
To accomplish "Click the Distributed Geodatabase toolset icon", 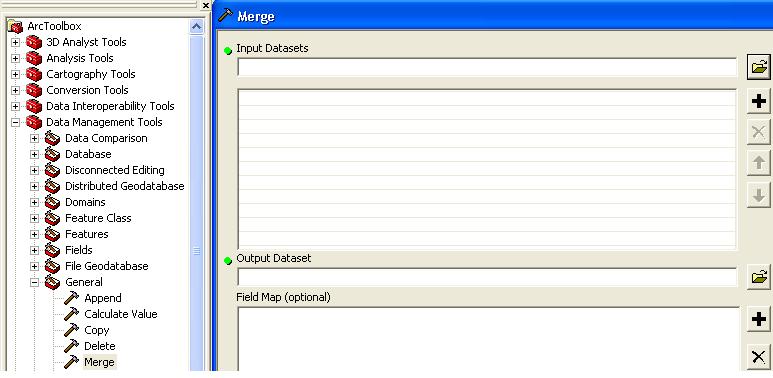I will point(52,186).
